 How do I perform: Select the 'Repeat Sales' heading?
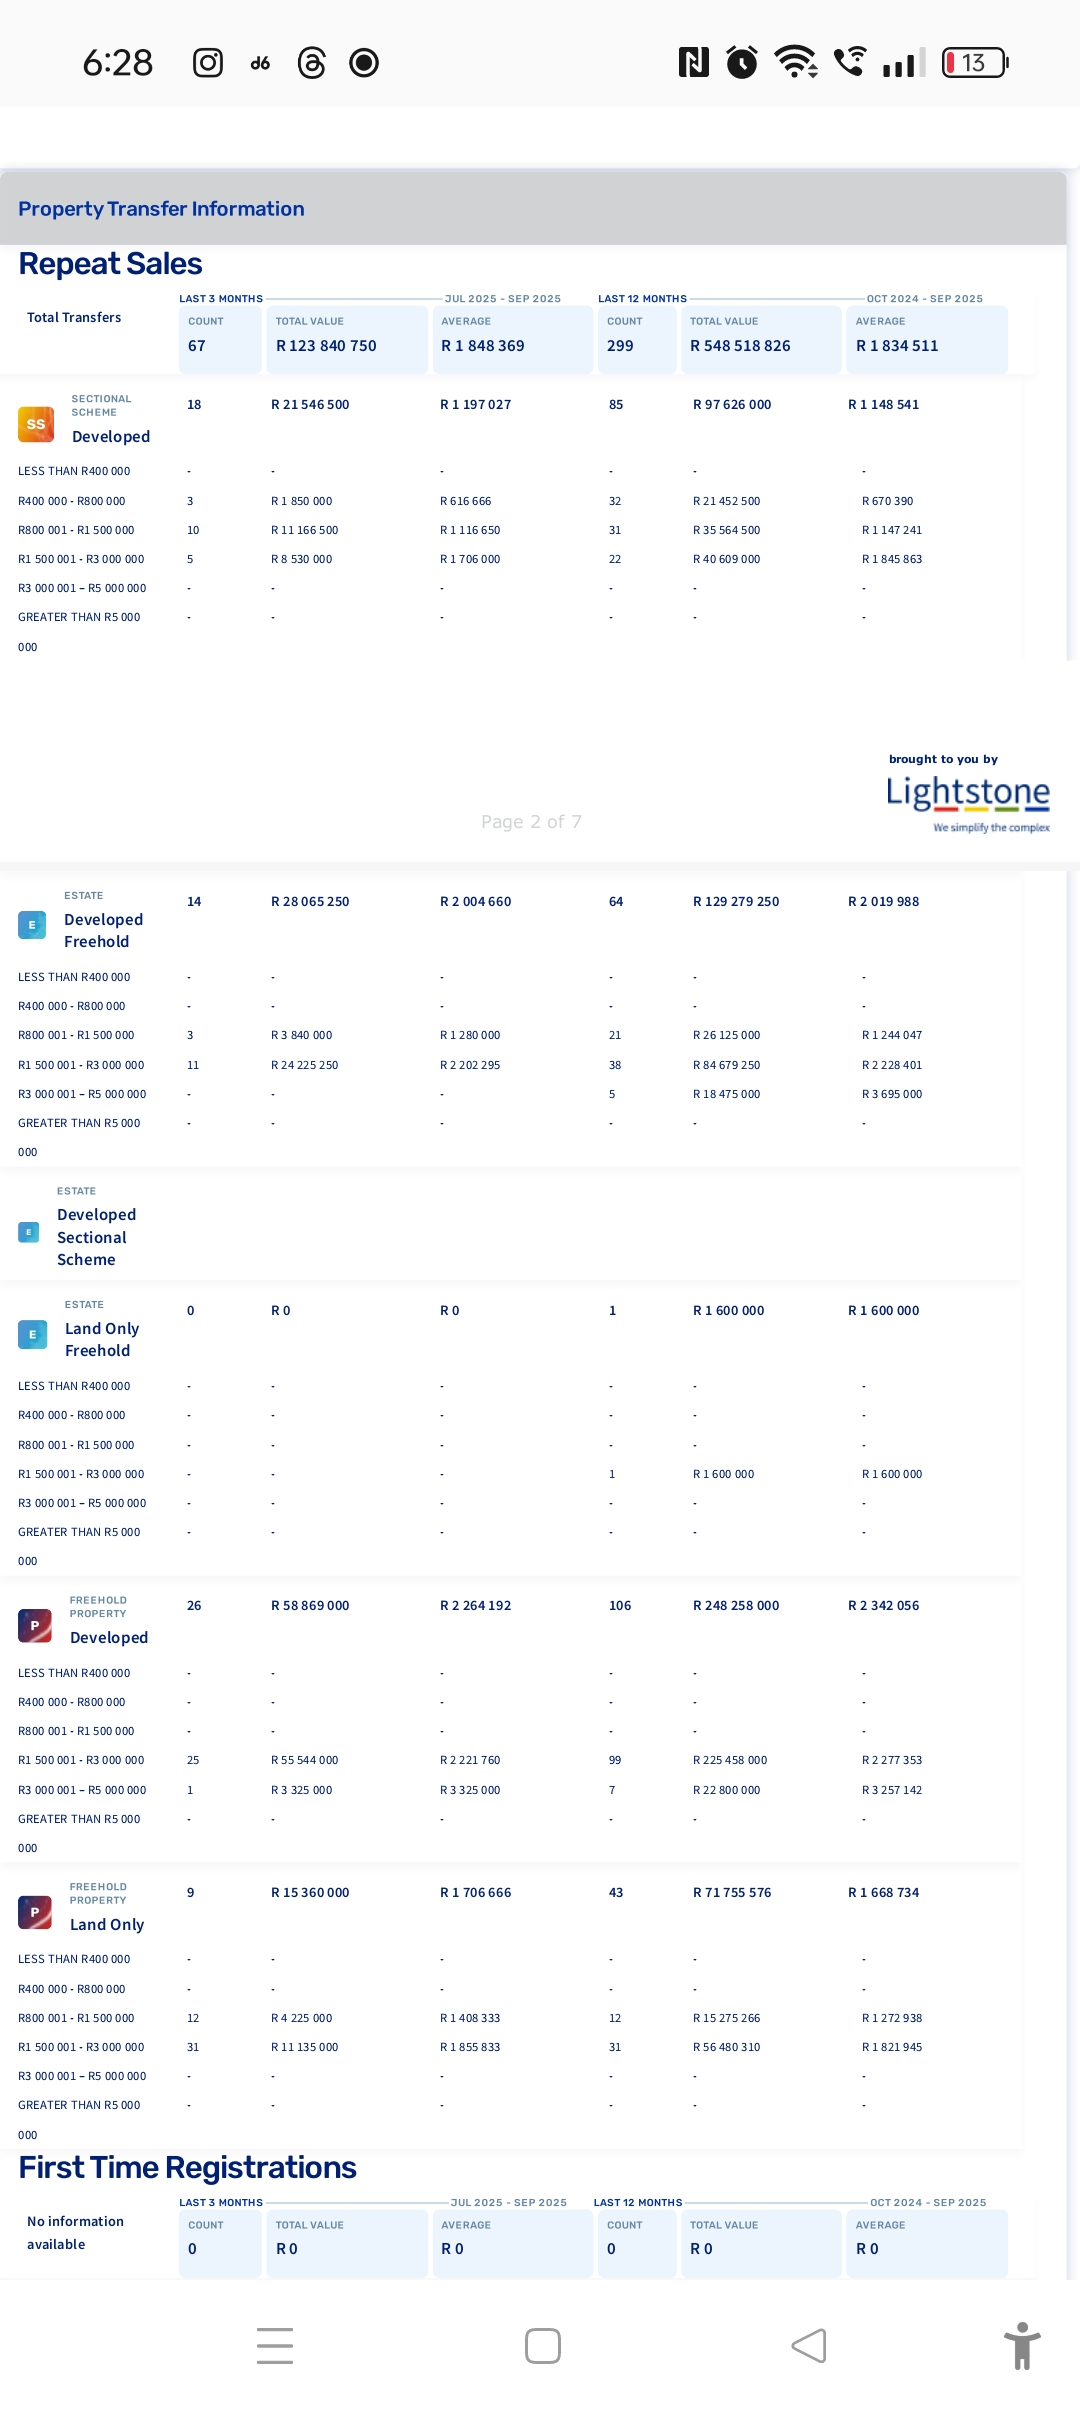(110, 264)
